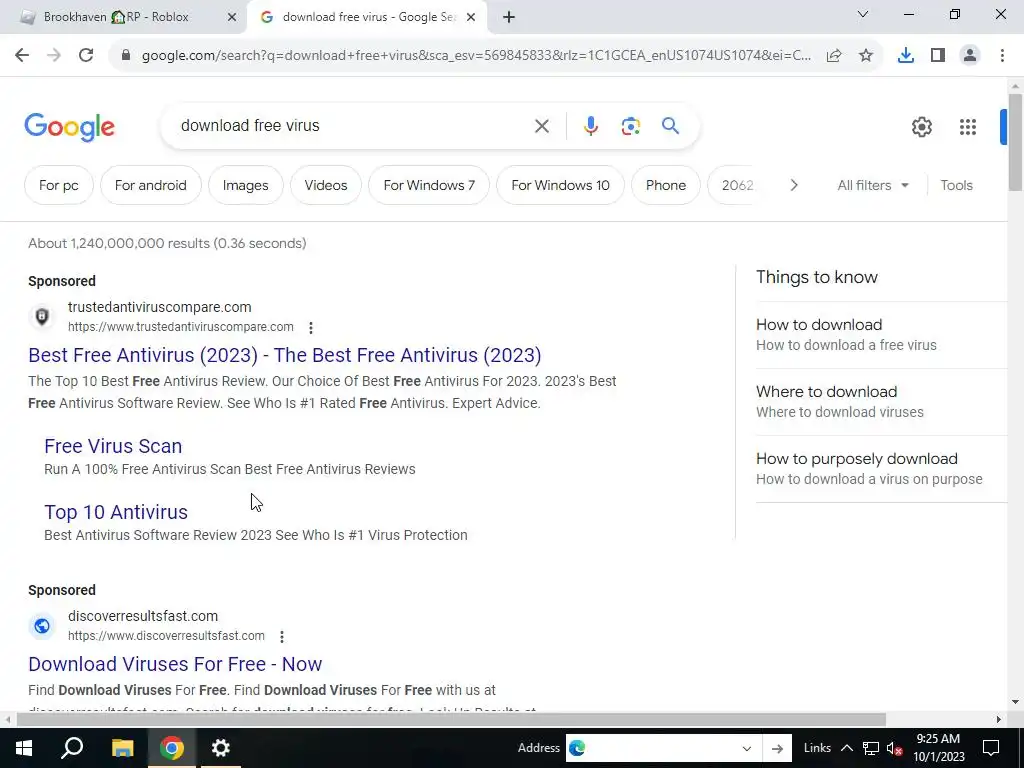Click the trustedantiviruscompare.com URL
The width and height of the screenshot is (1024, 768).
(x=181, y=327)
